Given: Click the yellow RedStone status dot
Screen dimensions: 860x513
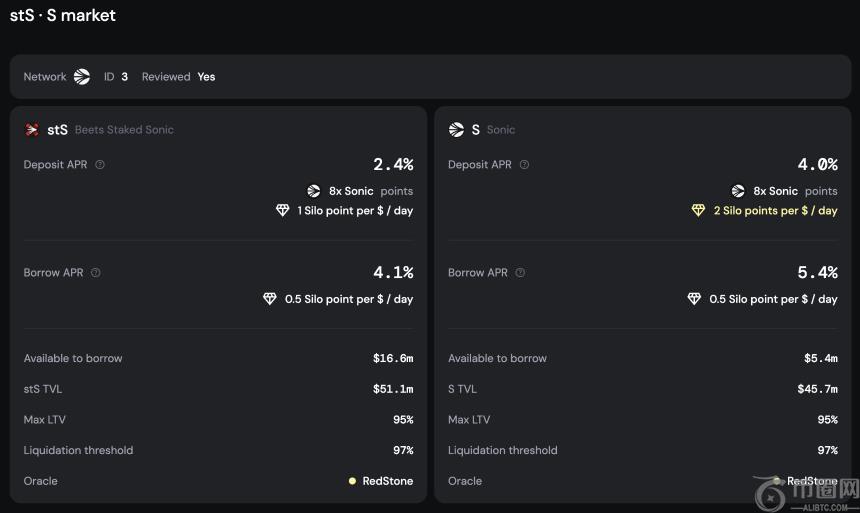Looking at the screenshot, I should (352, 481).
